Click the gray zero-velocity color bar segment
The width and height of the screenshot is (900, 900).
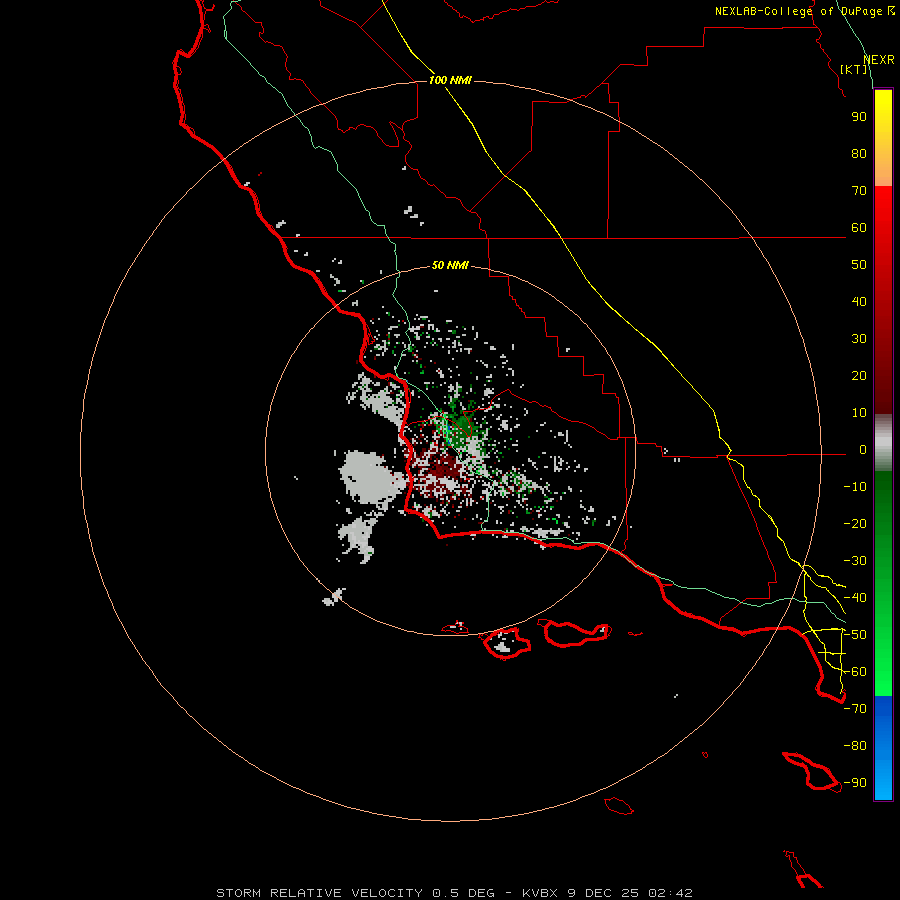[883, 443]
